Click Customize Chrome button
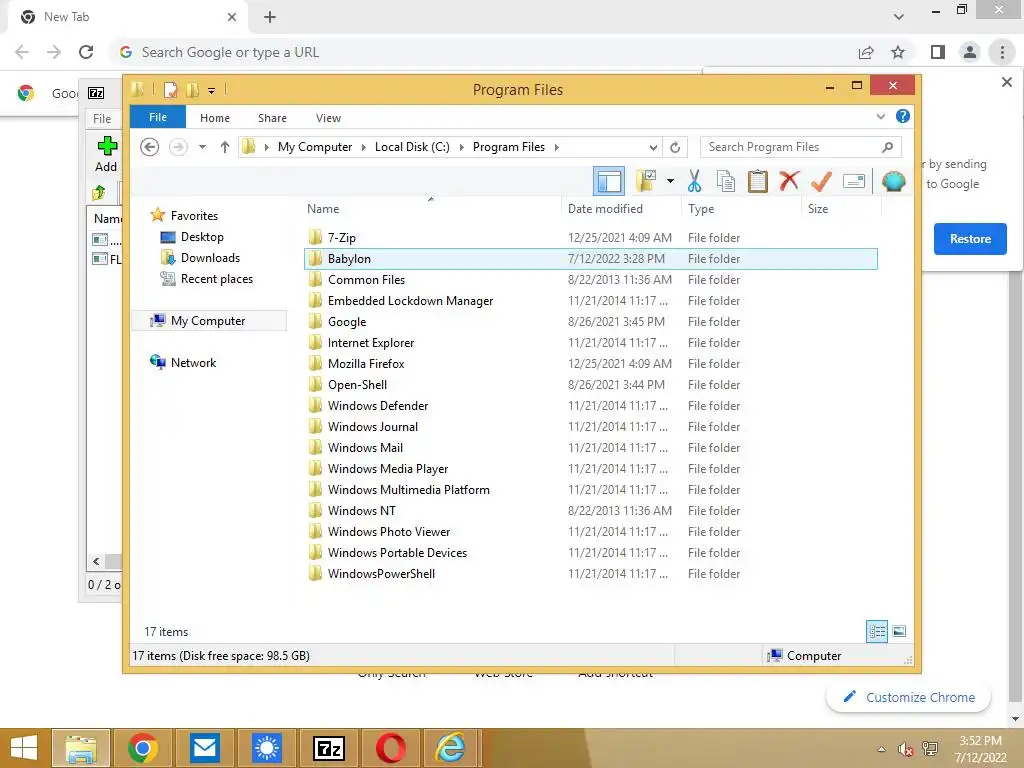The width and height of the screenshot is (1024, 768). tap(908, 697)
